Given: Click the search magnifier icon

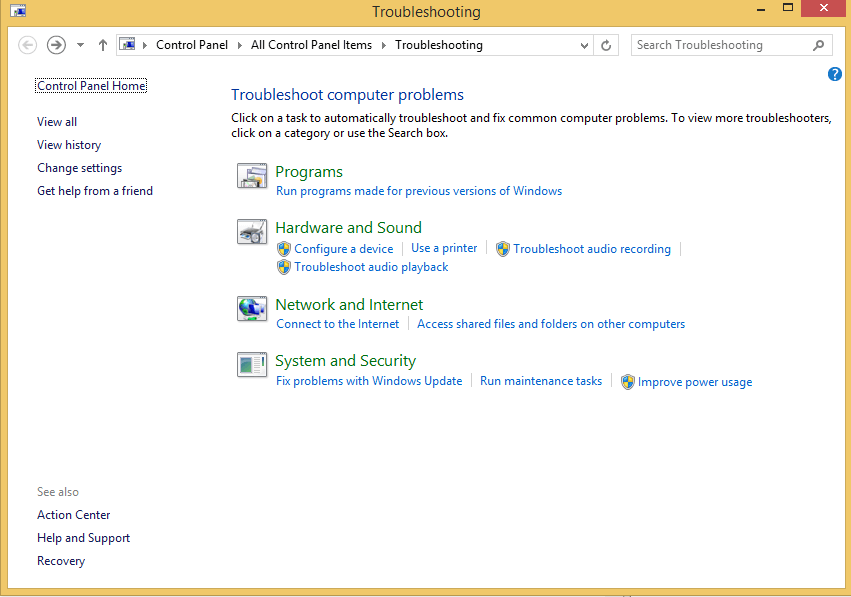Looking at the screenshot, I should pyautogui.click(x=818, y=45).
